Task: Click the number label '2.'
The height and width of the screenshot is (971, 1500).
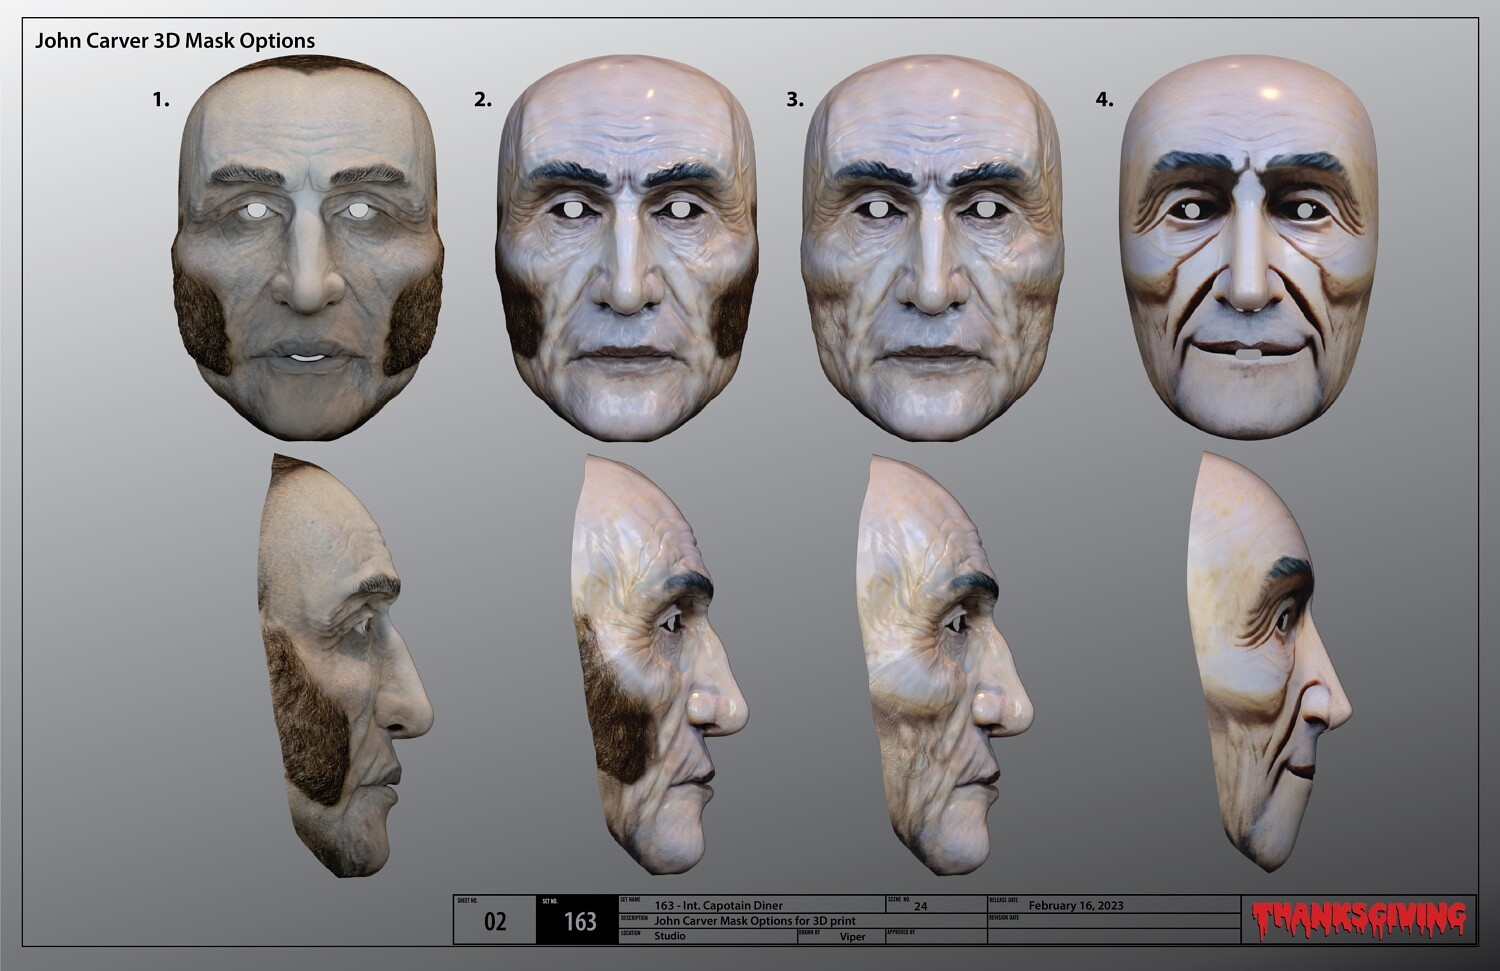Action: pyautogui.click(x=483, y=99)
